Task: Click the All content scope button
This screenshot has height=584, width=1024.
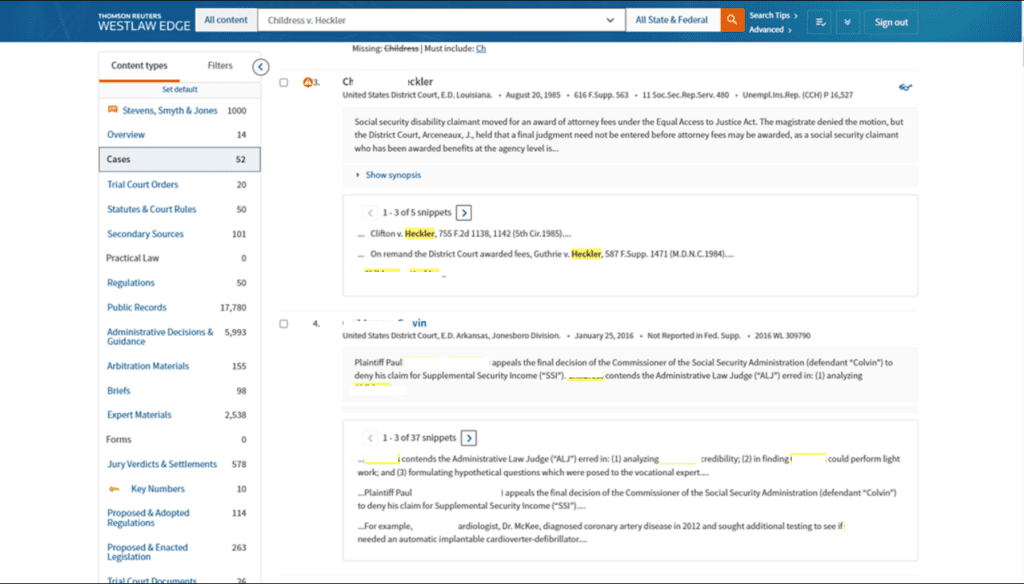Action: pyautogui.click(x=226, y=19)
